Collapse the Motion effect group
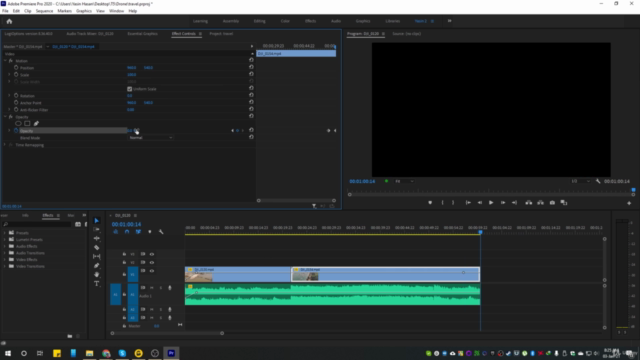The height and width of the screenshot is (360, 640). pyautogui.click(x=5, y=60)
